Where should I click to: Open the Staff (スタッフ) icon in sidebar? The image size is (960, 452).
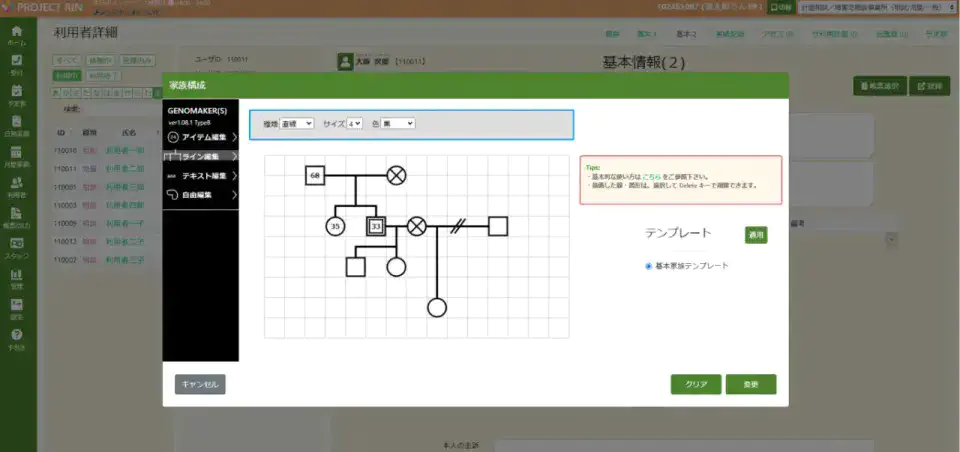click(17, 243)
